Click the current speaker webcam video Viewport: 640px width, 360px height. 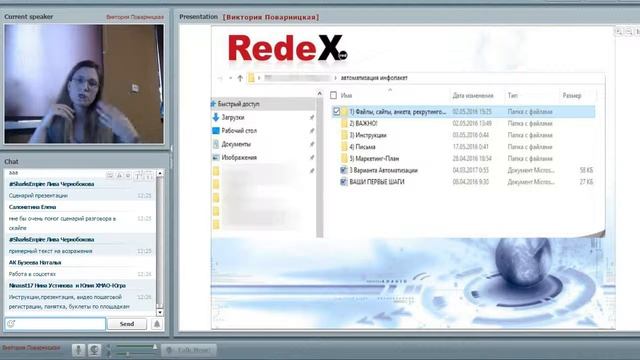coord(84,84)
